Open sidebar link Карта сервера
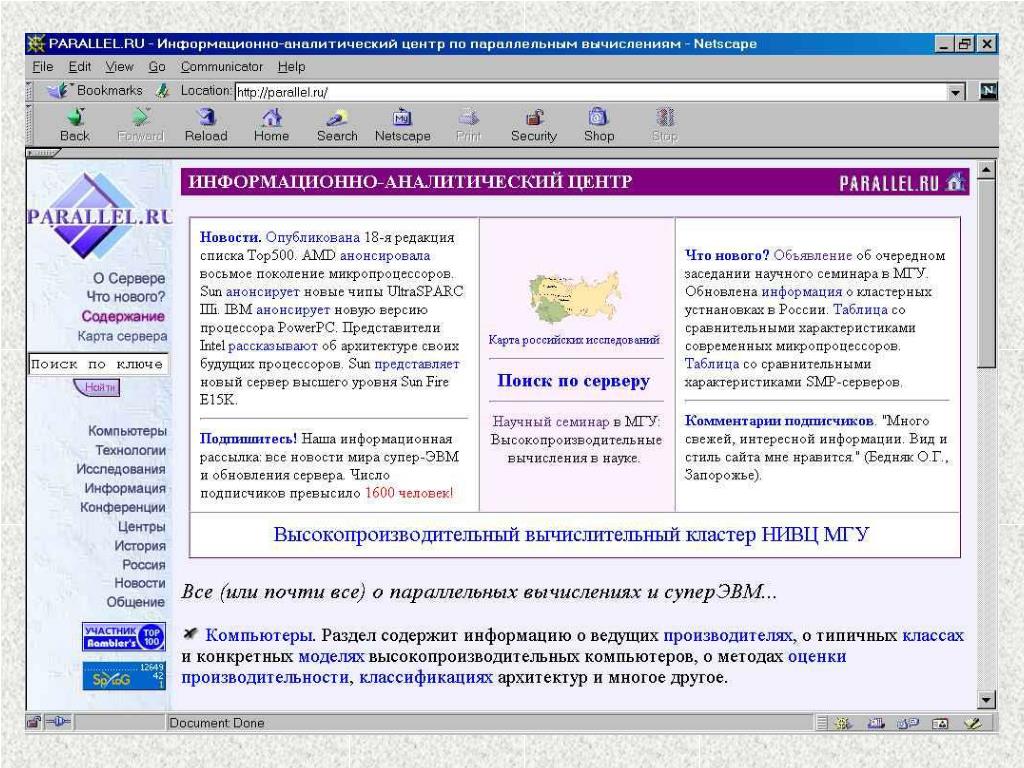 point(122,336)
